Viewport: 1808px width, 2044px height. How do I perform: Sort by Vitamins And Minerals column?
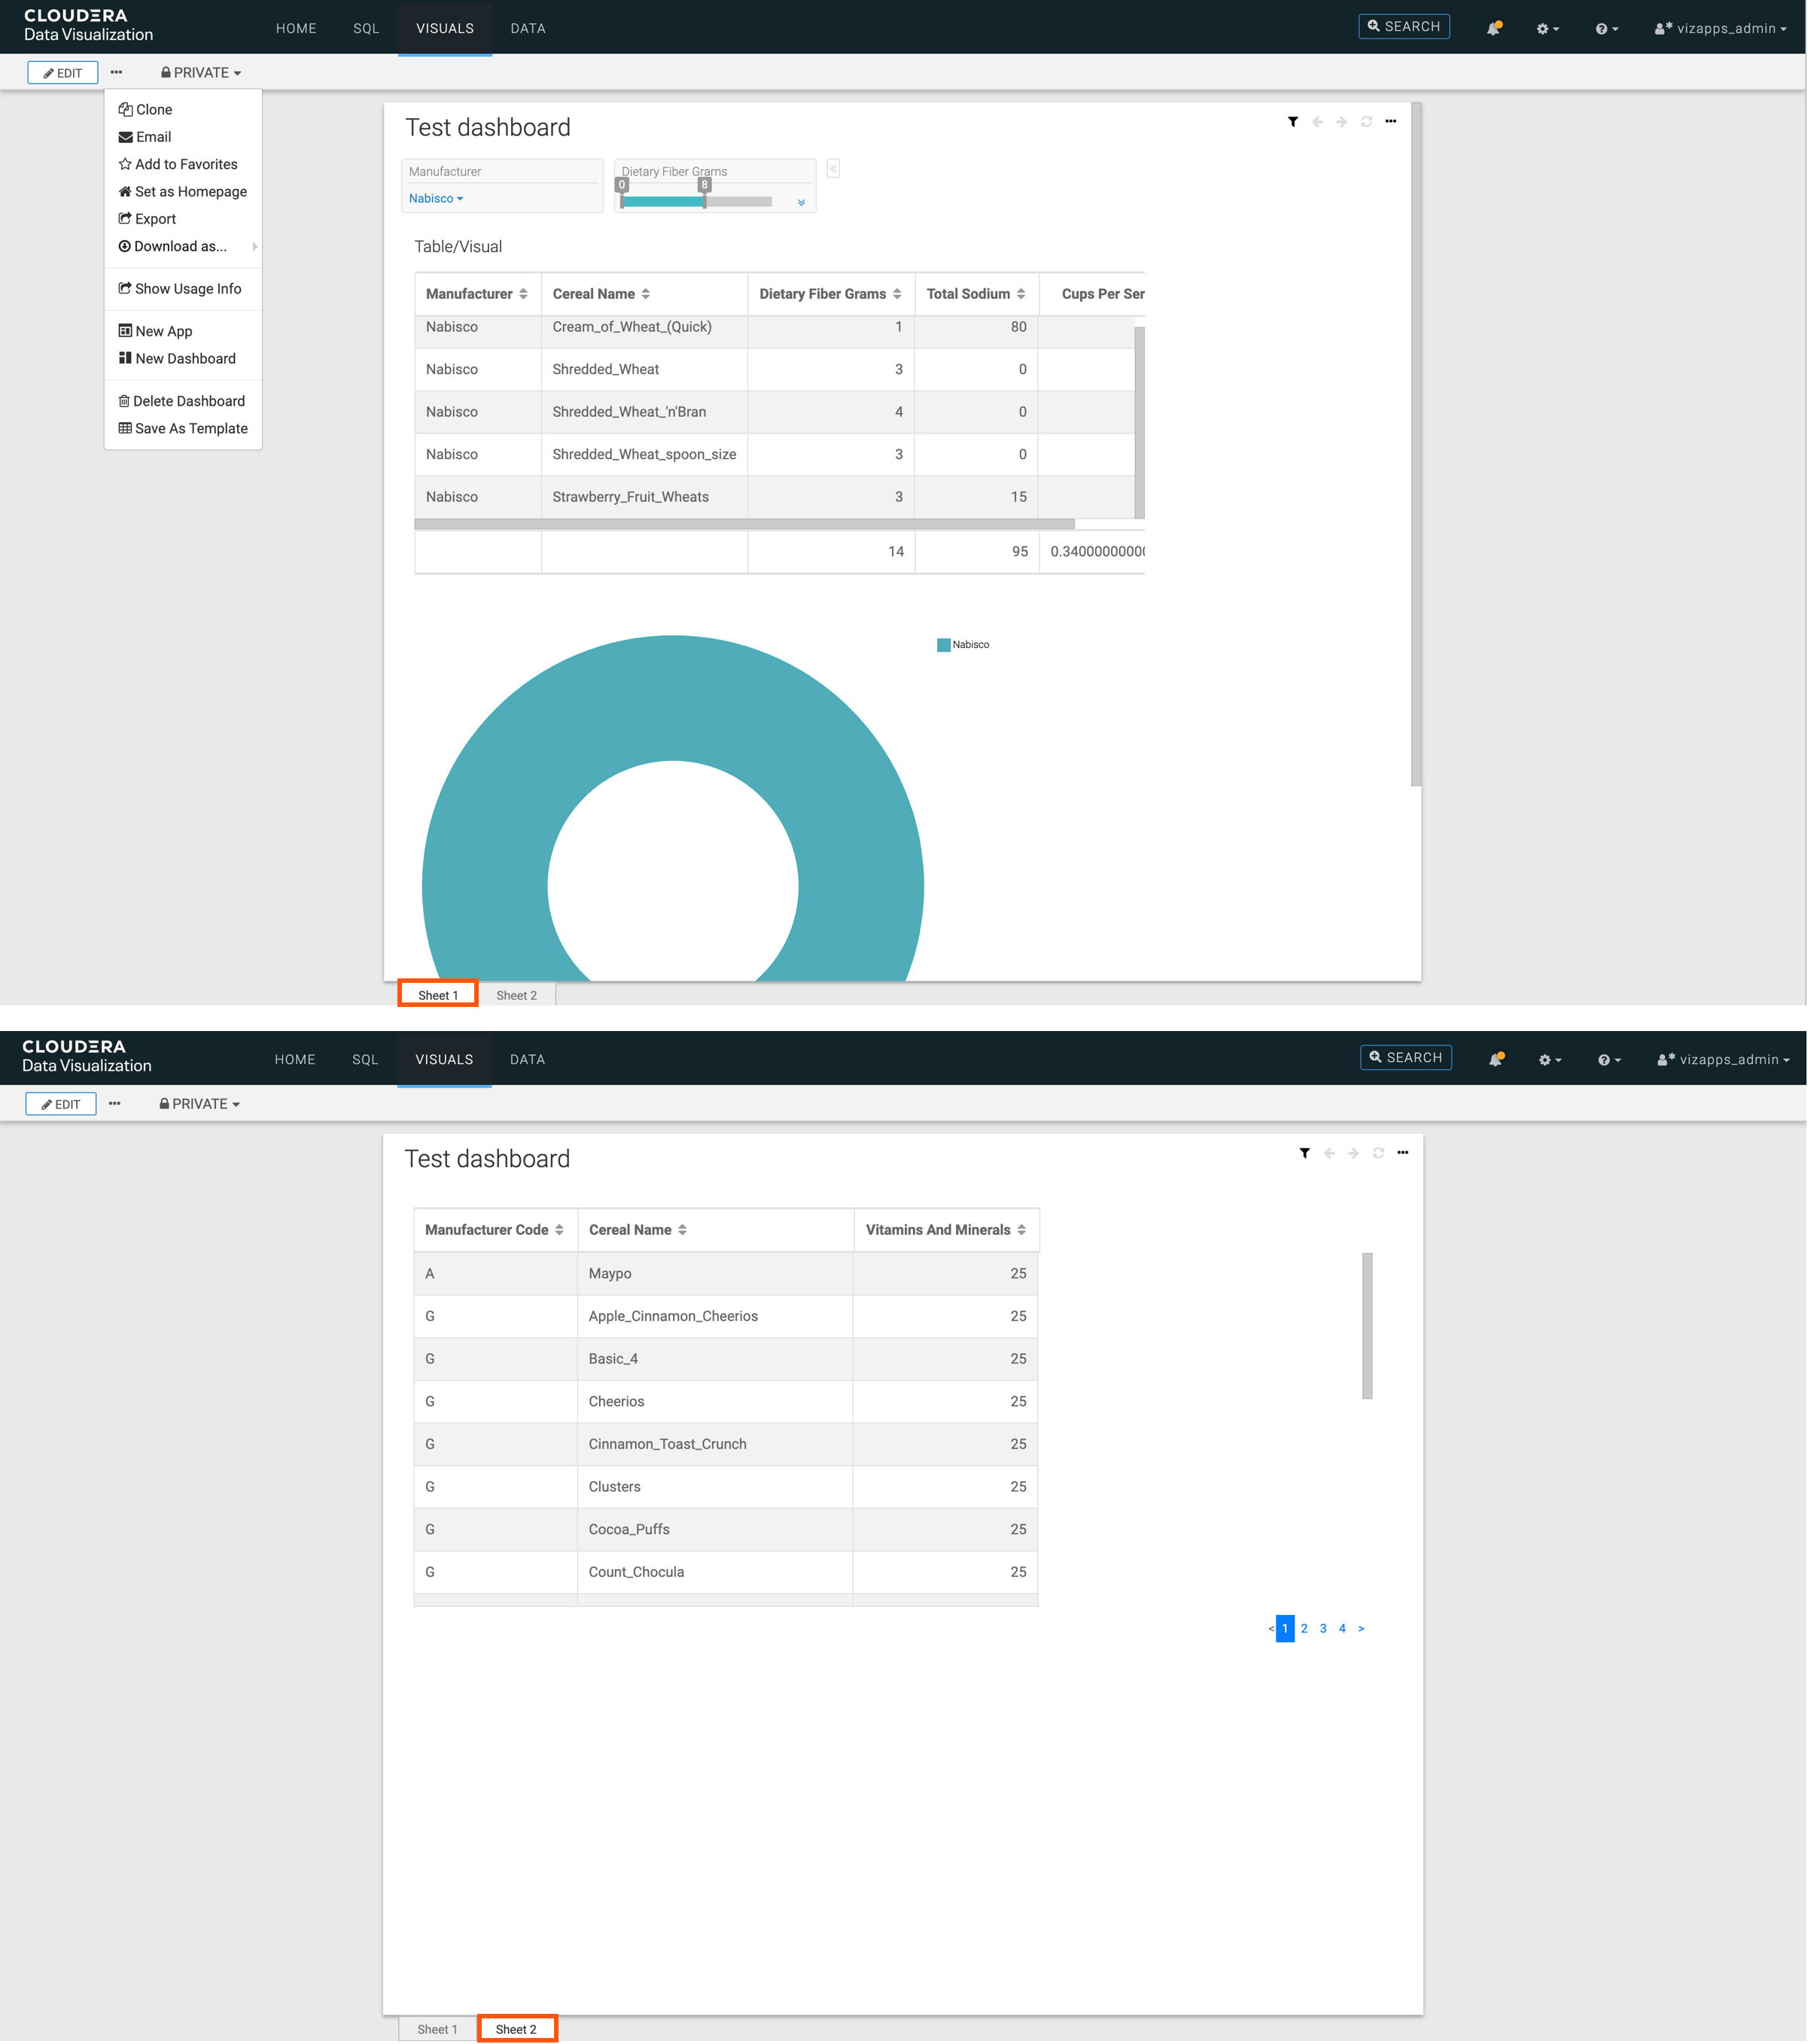pos(1021,1230)
